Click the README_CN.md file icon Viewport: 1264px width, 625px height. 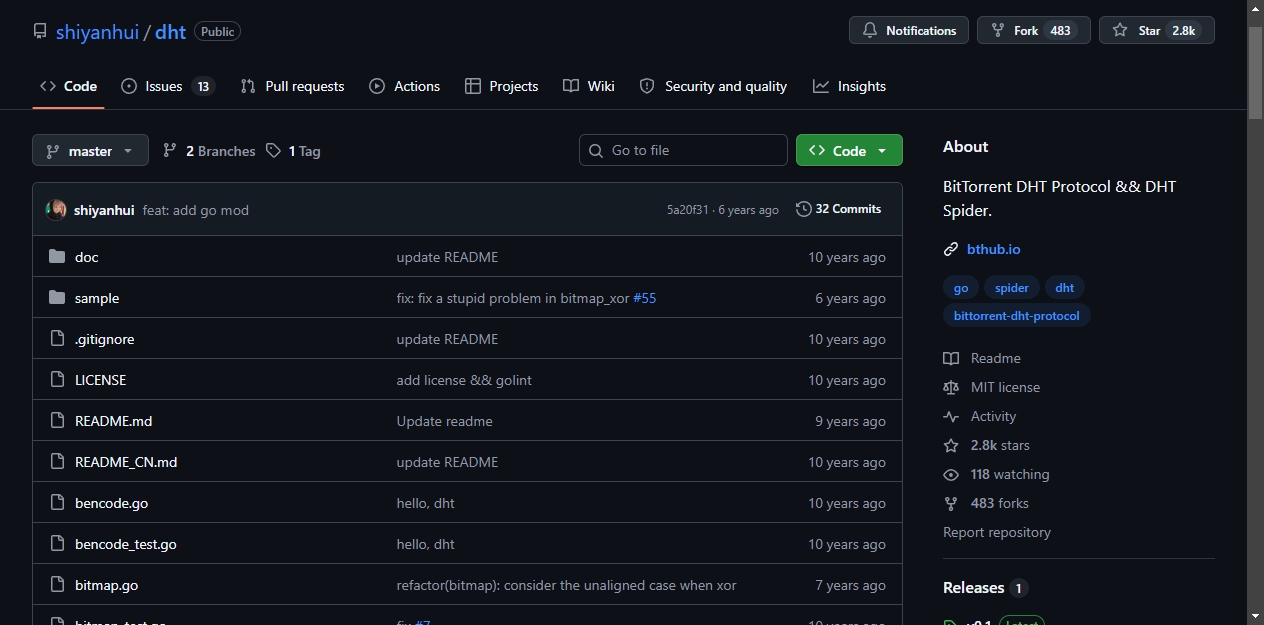[57, 462]
